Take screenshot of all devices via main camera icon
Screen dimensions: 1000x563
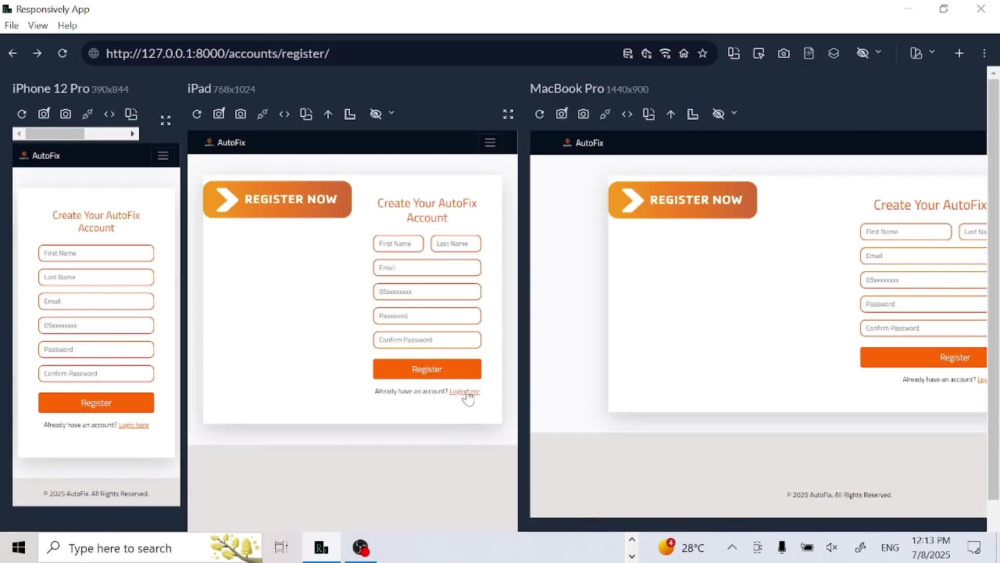[783, 54]
